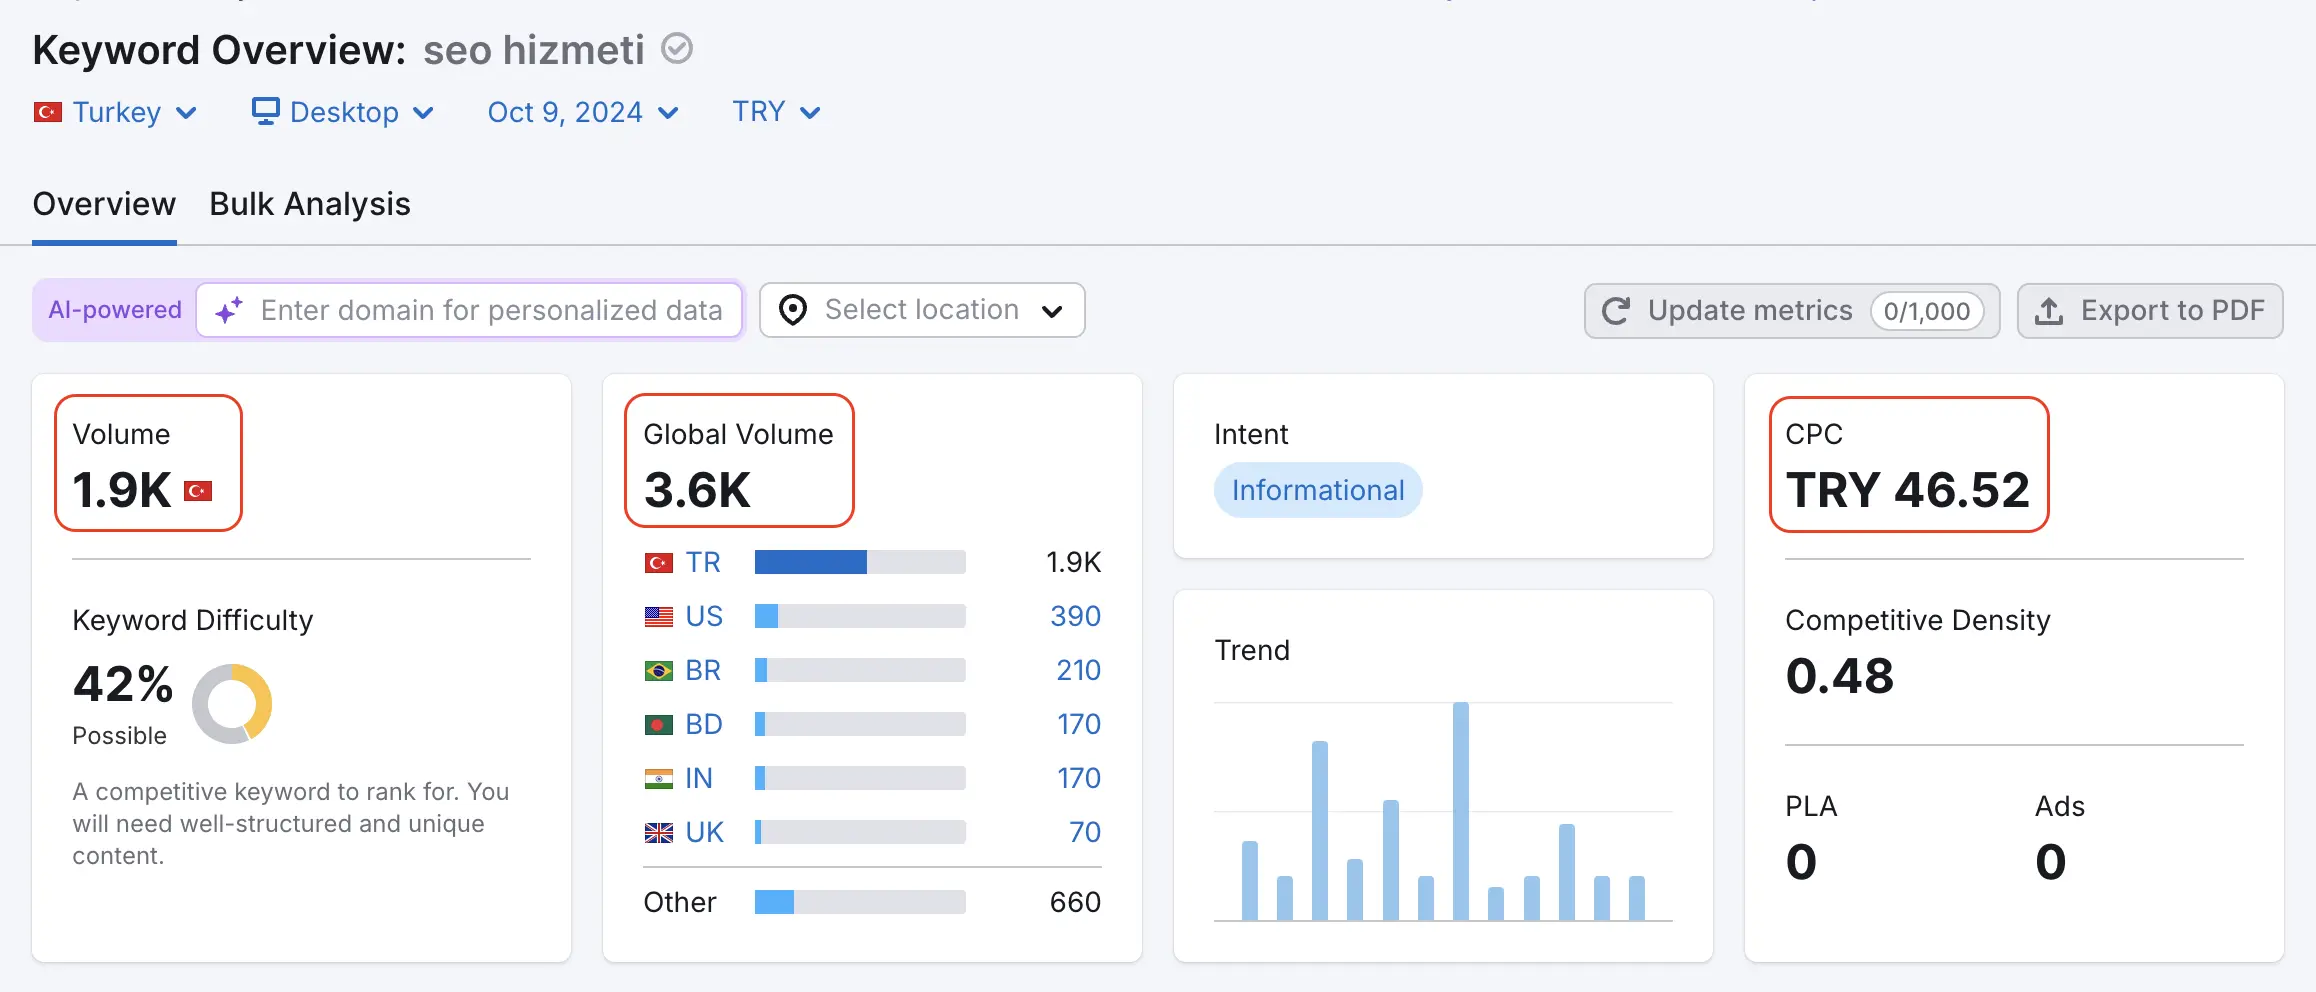Screen dimensions: 2316x992
Task: Switch to the Overview tab
Action: click(104, 204)
